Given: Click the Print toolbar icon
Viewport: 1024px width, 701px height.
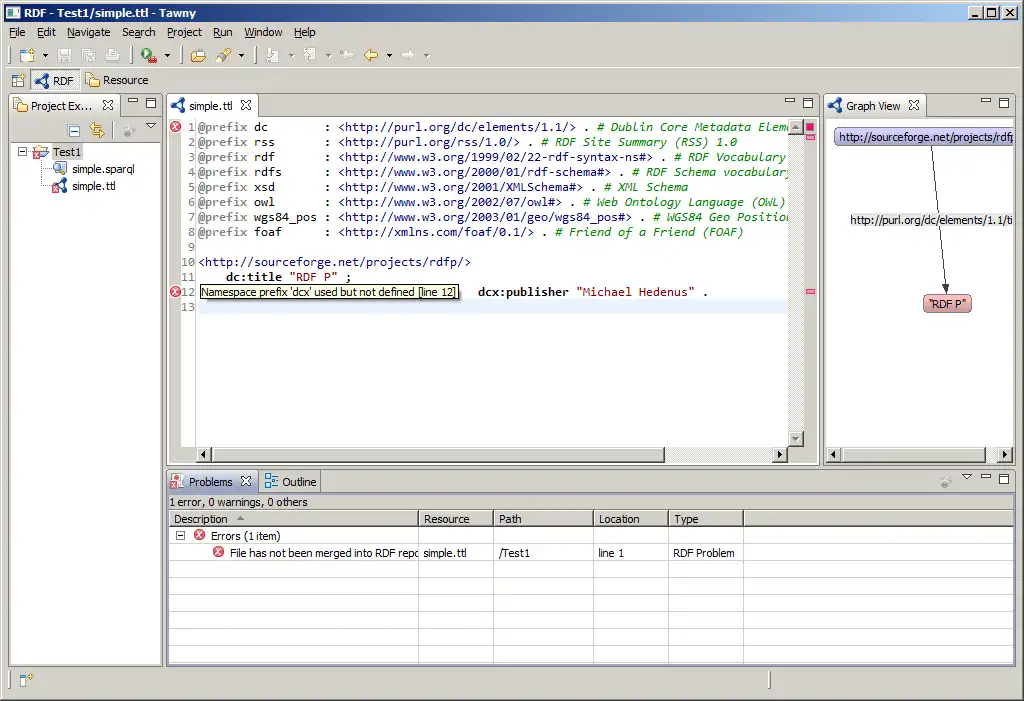Looking at the screenshot, I should pos(112,56).
